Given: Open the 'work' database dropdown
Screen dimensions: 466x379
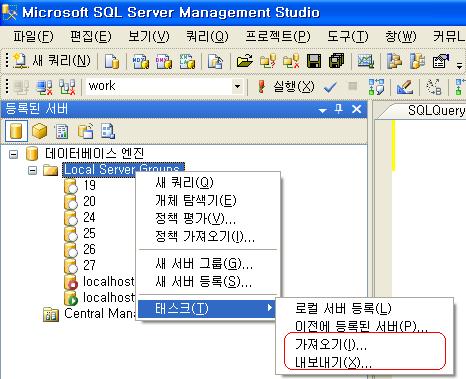Looking at the screenshot, I should tap(237, 87).
